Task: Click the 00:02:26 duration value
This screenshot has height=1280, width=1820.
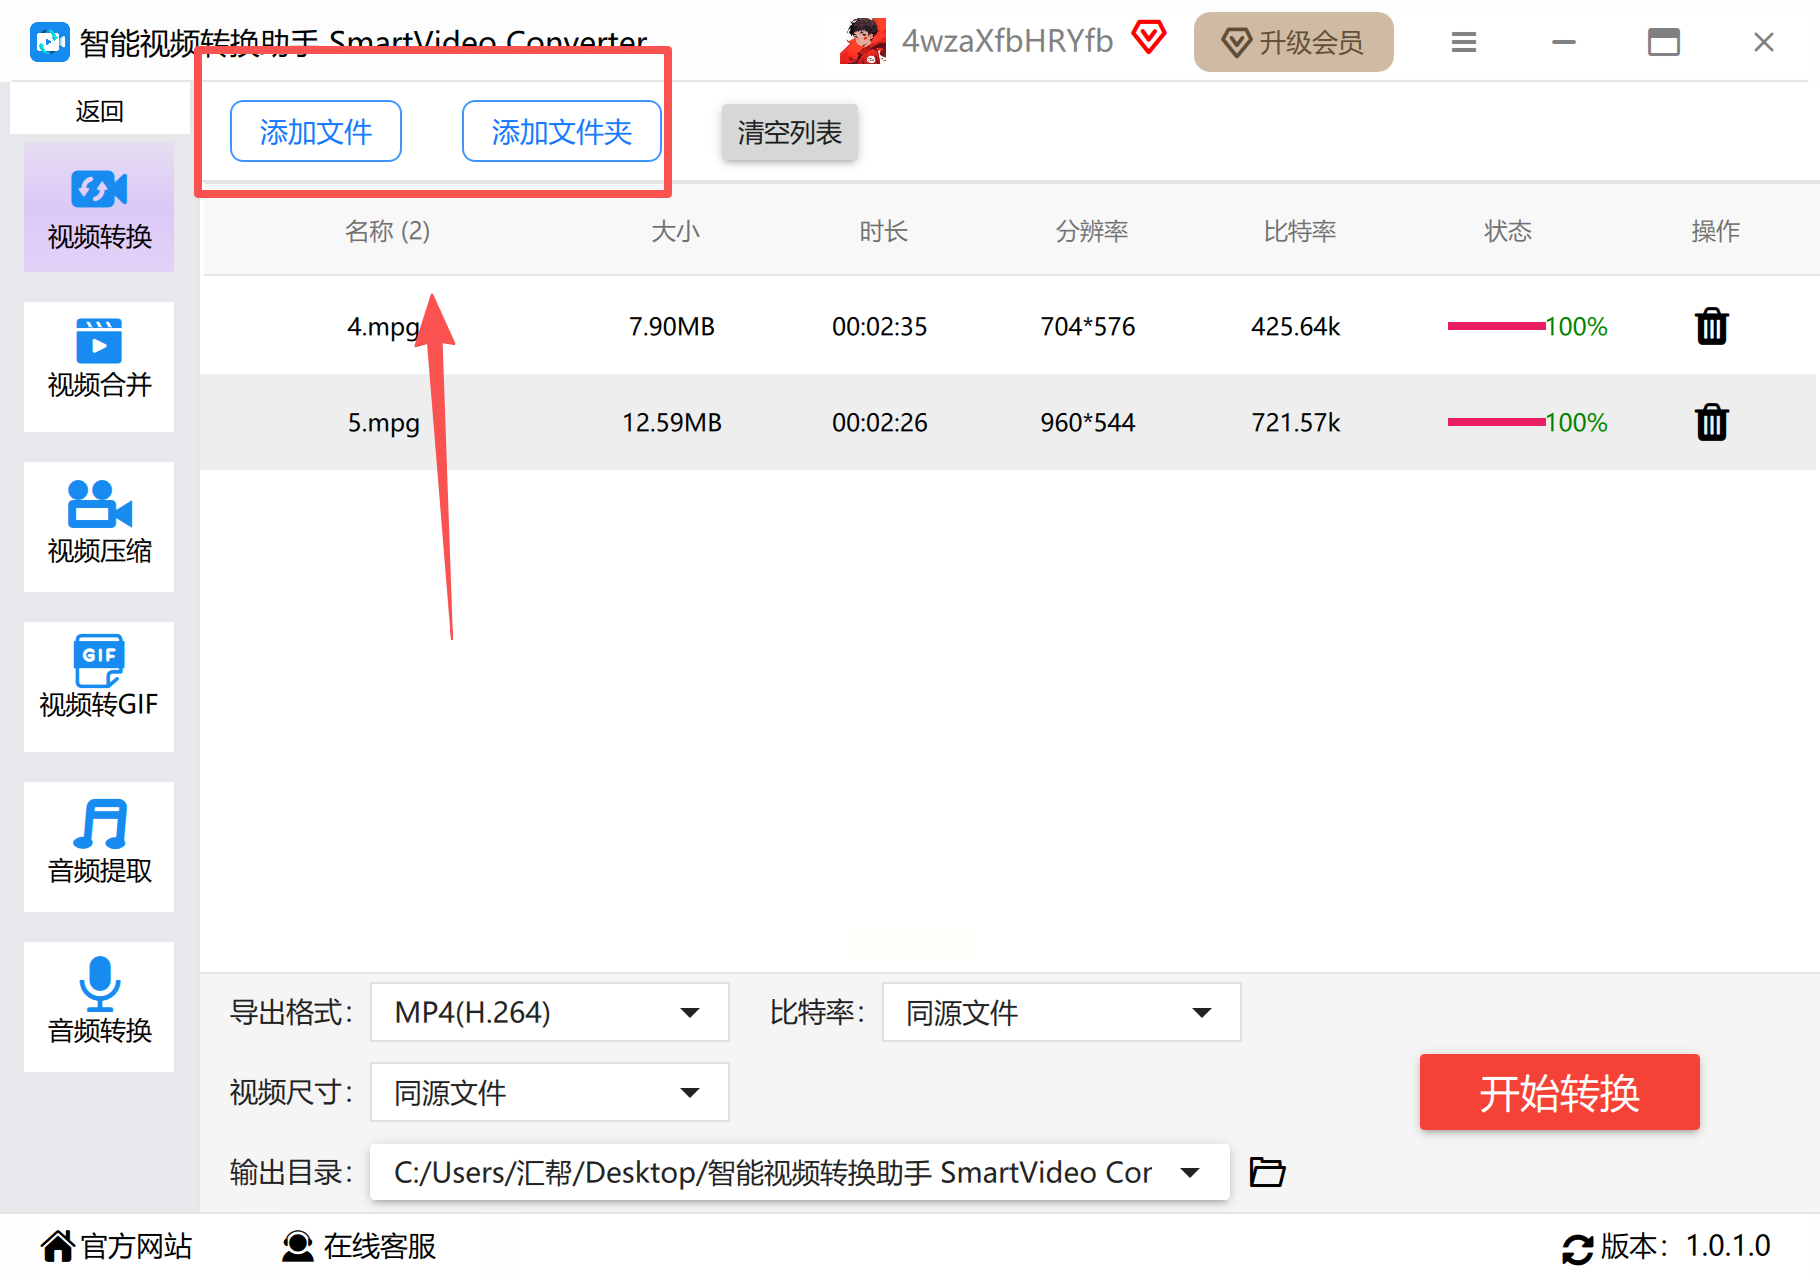Action: pyautogui.click(x=880, y=423)
